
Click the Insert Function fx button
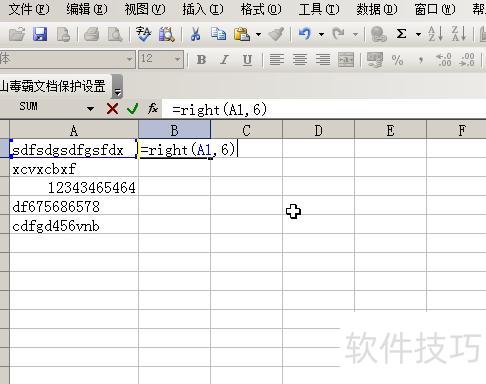(153, 109)
